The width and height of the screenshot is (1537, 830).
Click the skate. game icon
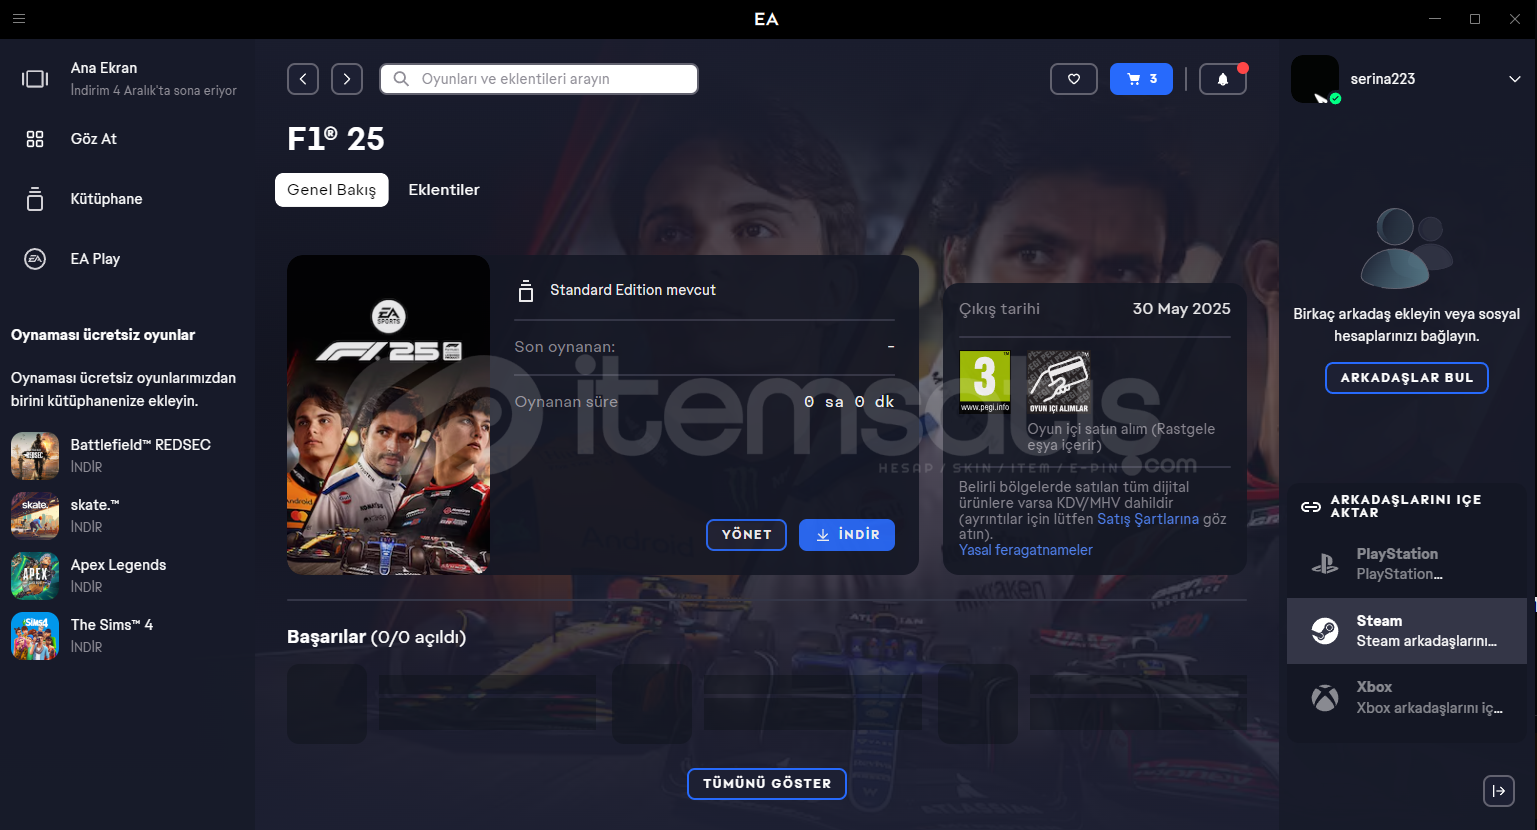coord(35,515)
